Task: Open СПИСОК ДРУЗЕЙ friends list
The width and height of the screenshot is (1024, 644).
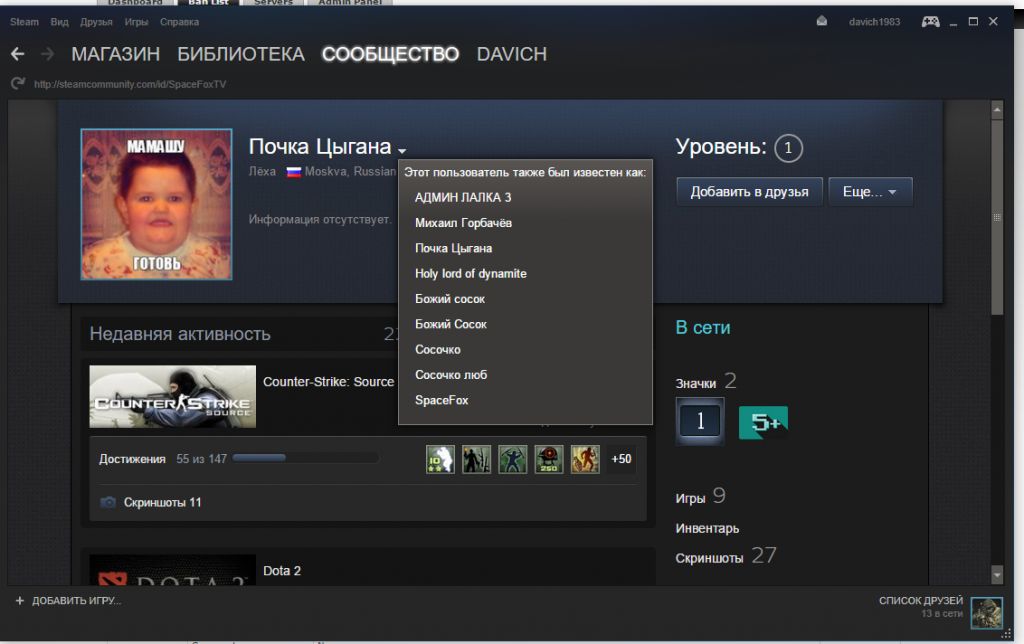Action: point(921,600)
